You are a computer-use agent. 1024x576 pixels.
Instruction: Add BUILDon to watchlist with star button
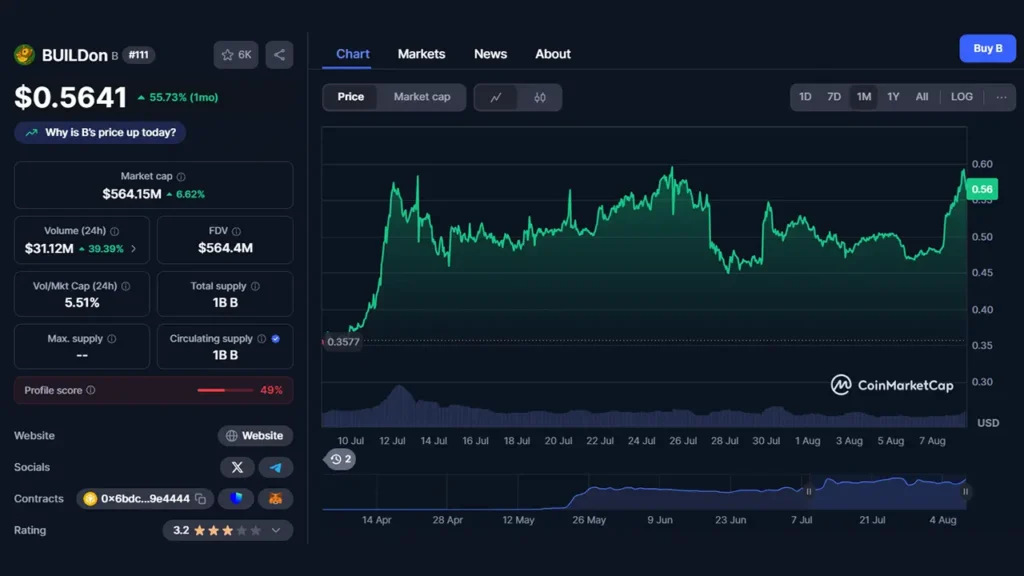[x=236, y=55]
